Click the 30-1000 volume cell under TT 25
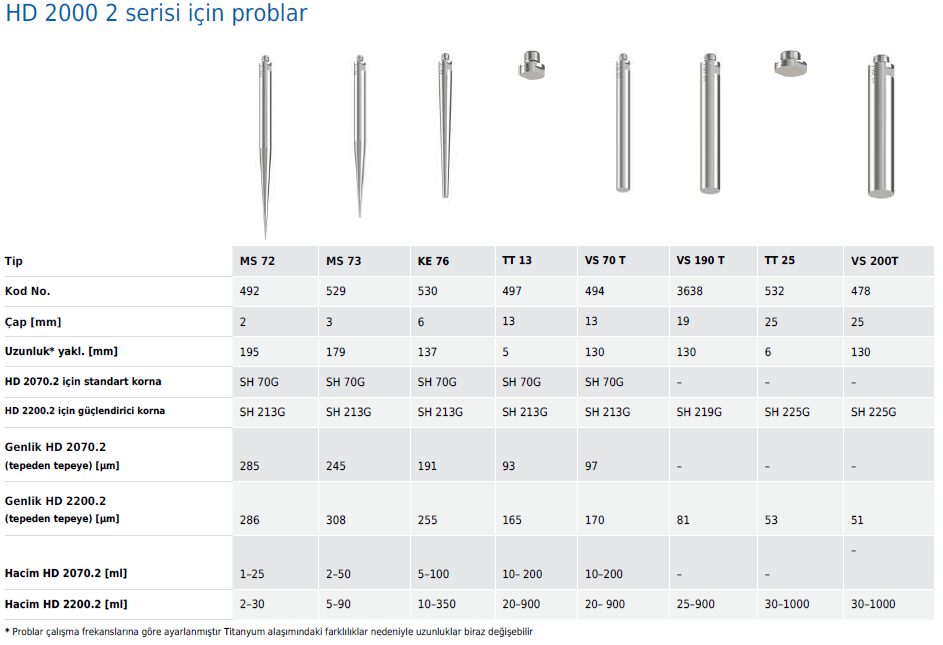This screenshot has height=645, width=943. 787,604
